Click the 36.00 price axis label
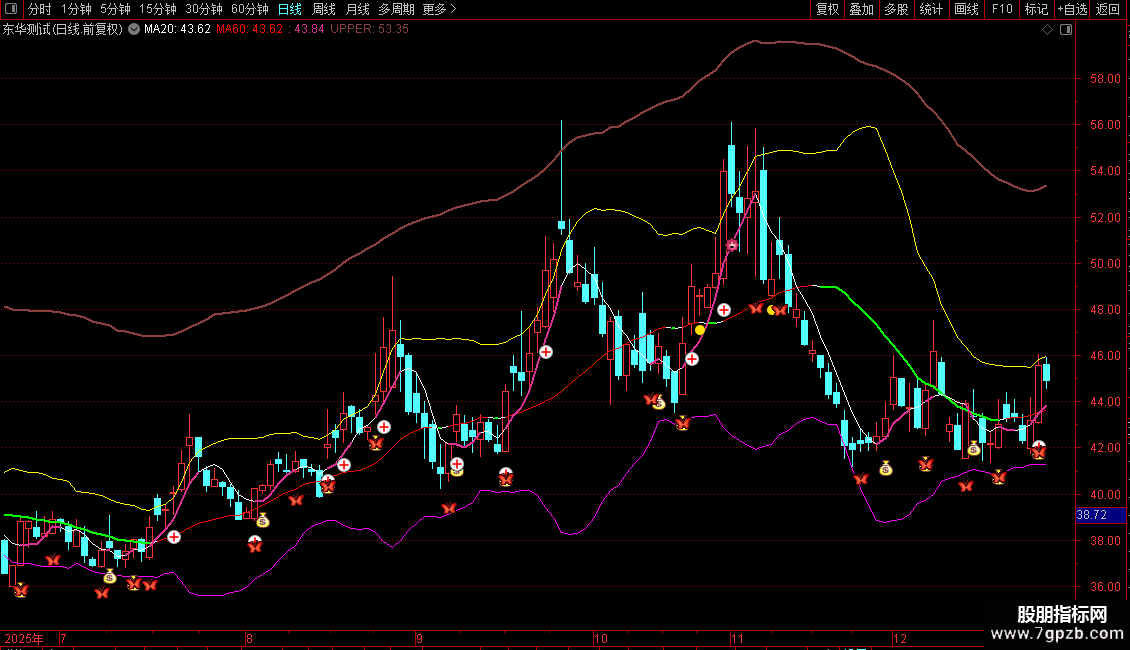Image resolution: width=1130 pixels, height=650 pixels. [1105, 587]
